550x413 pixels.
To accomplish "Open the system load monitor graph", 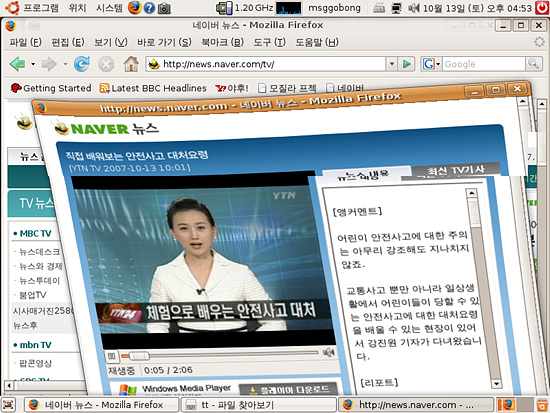I will tap(289, 8).
